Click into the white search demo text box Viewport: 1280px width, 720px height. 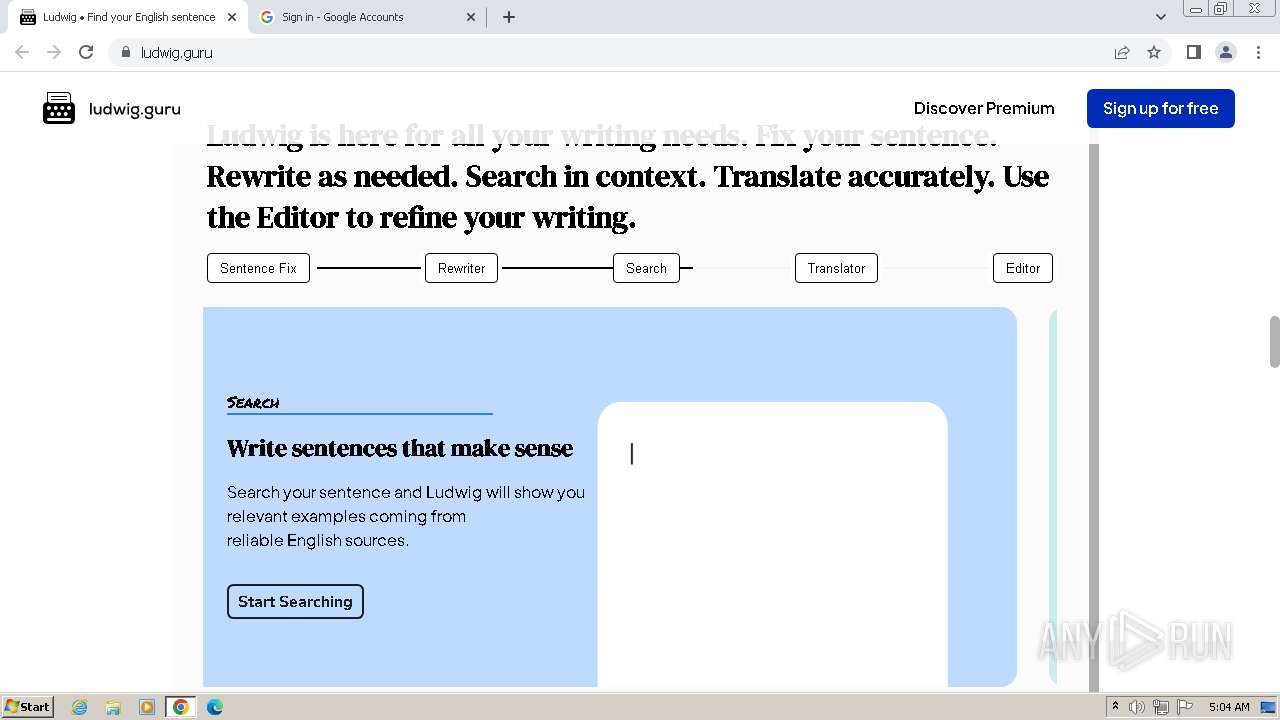(x=772, y=544)
